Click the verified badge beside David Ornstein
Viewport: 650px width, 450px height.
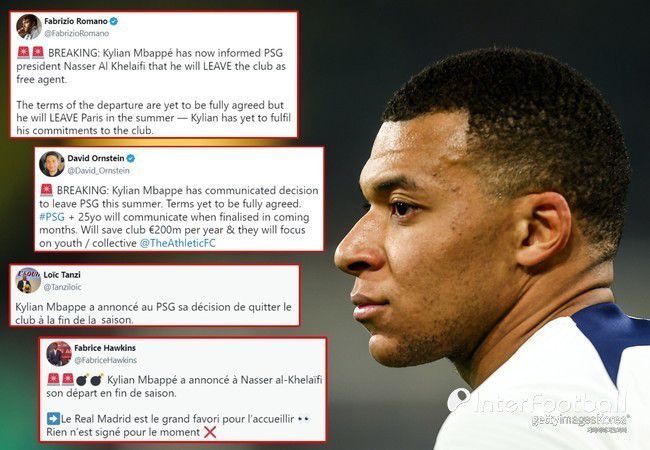[131, 158]
